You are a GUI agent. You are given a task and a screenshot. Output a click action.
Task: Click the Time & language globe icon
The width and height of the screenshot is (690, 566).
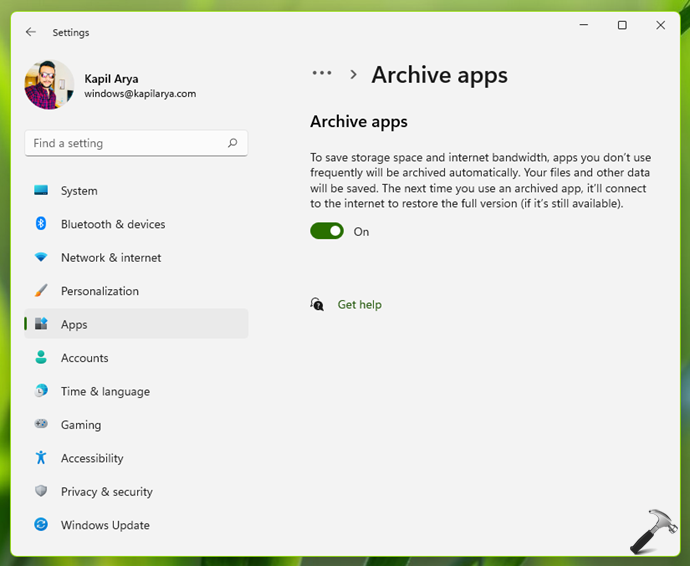(x=41, y=391)
